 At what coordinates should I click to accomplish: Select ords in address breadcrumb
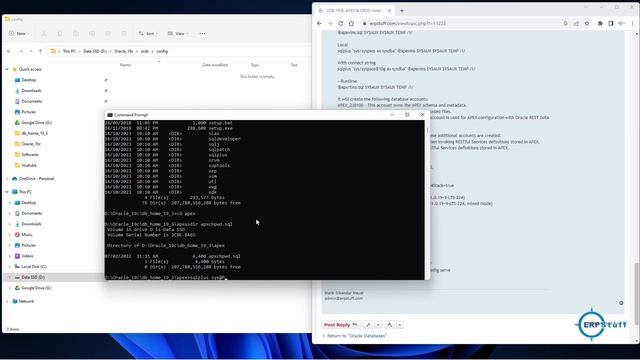pyautogui.click(x=145, y=51)
